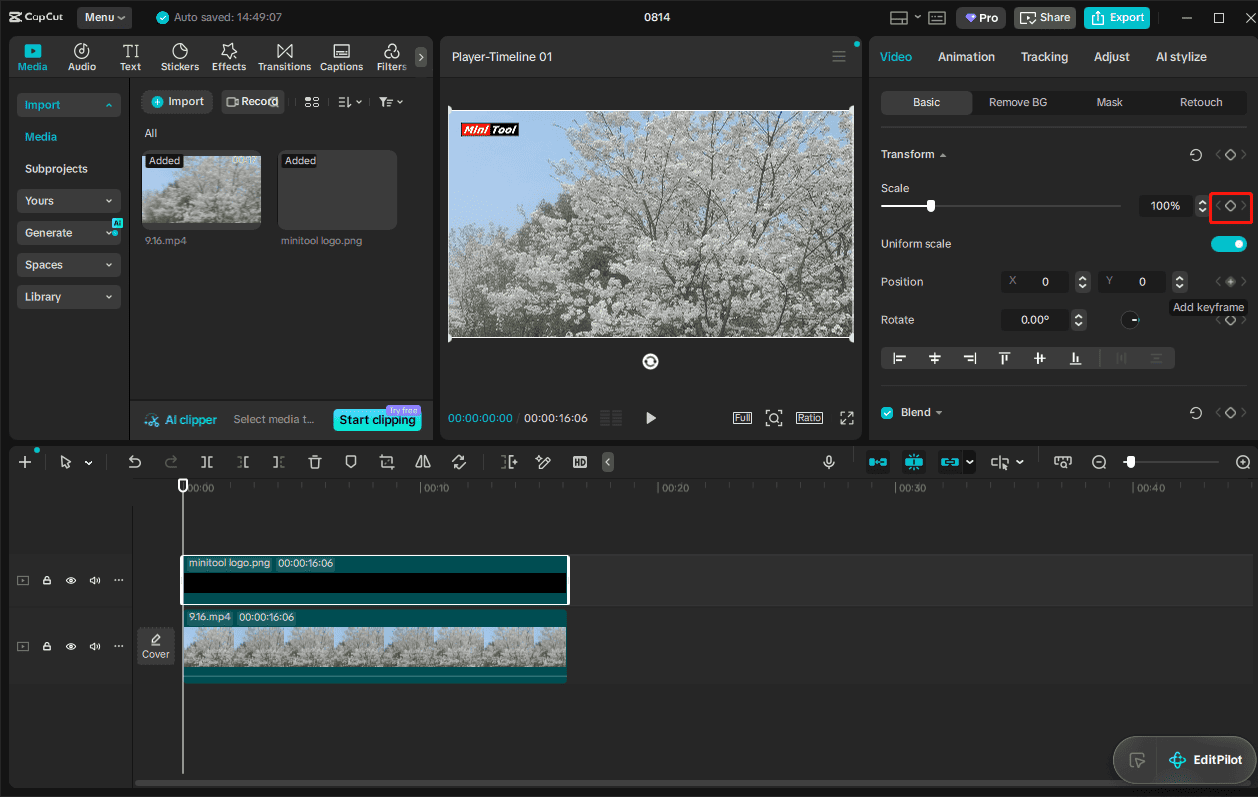This screenshot has width=1258, height=797.
Task: Enter fullscreen preview with expand icon
Action: pos(847,418)
